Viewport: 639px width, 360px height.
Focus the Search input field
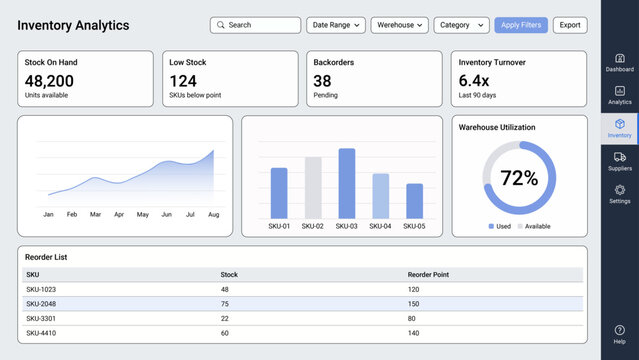tap(256, 25)
